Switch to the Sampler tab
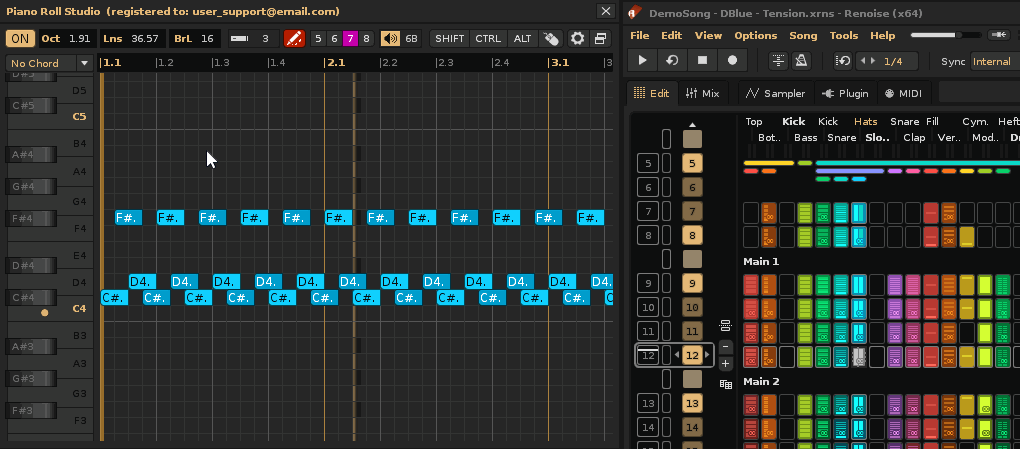Screen dimensions: 1020x449 (776, 93)
